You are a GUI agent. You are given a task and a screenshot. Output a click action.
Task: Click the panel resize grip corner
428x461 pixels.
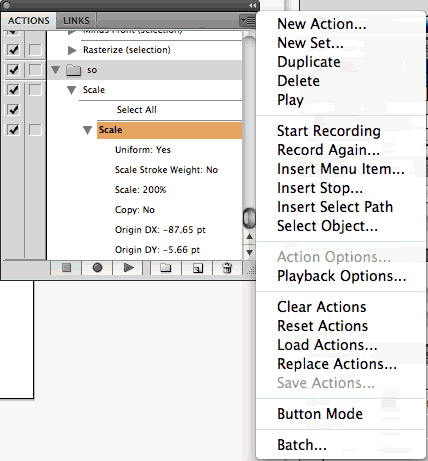[x=251, y=270]
